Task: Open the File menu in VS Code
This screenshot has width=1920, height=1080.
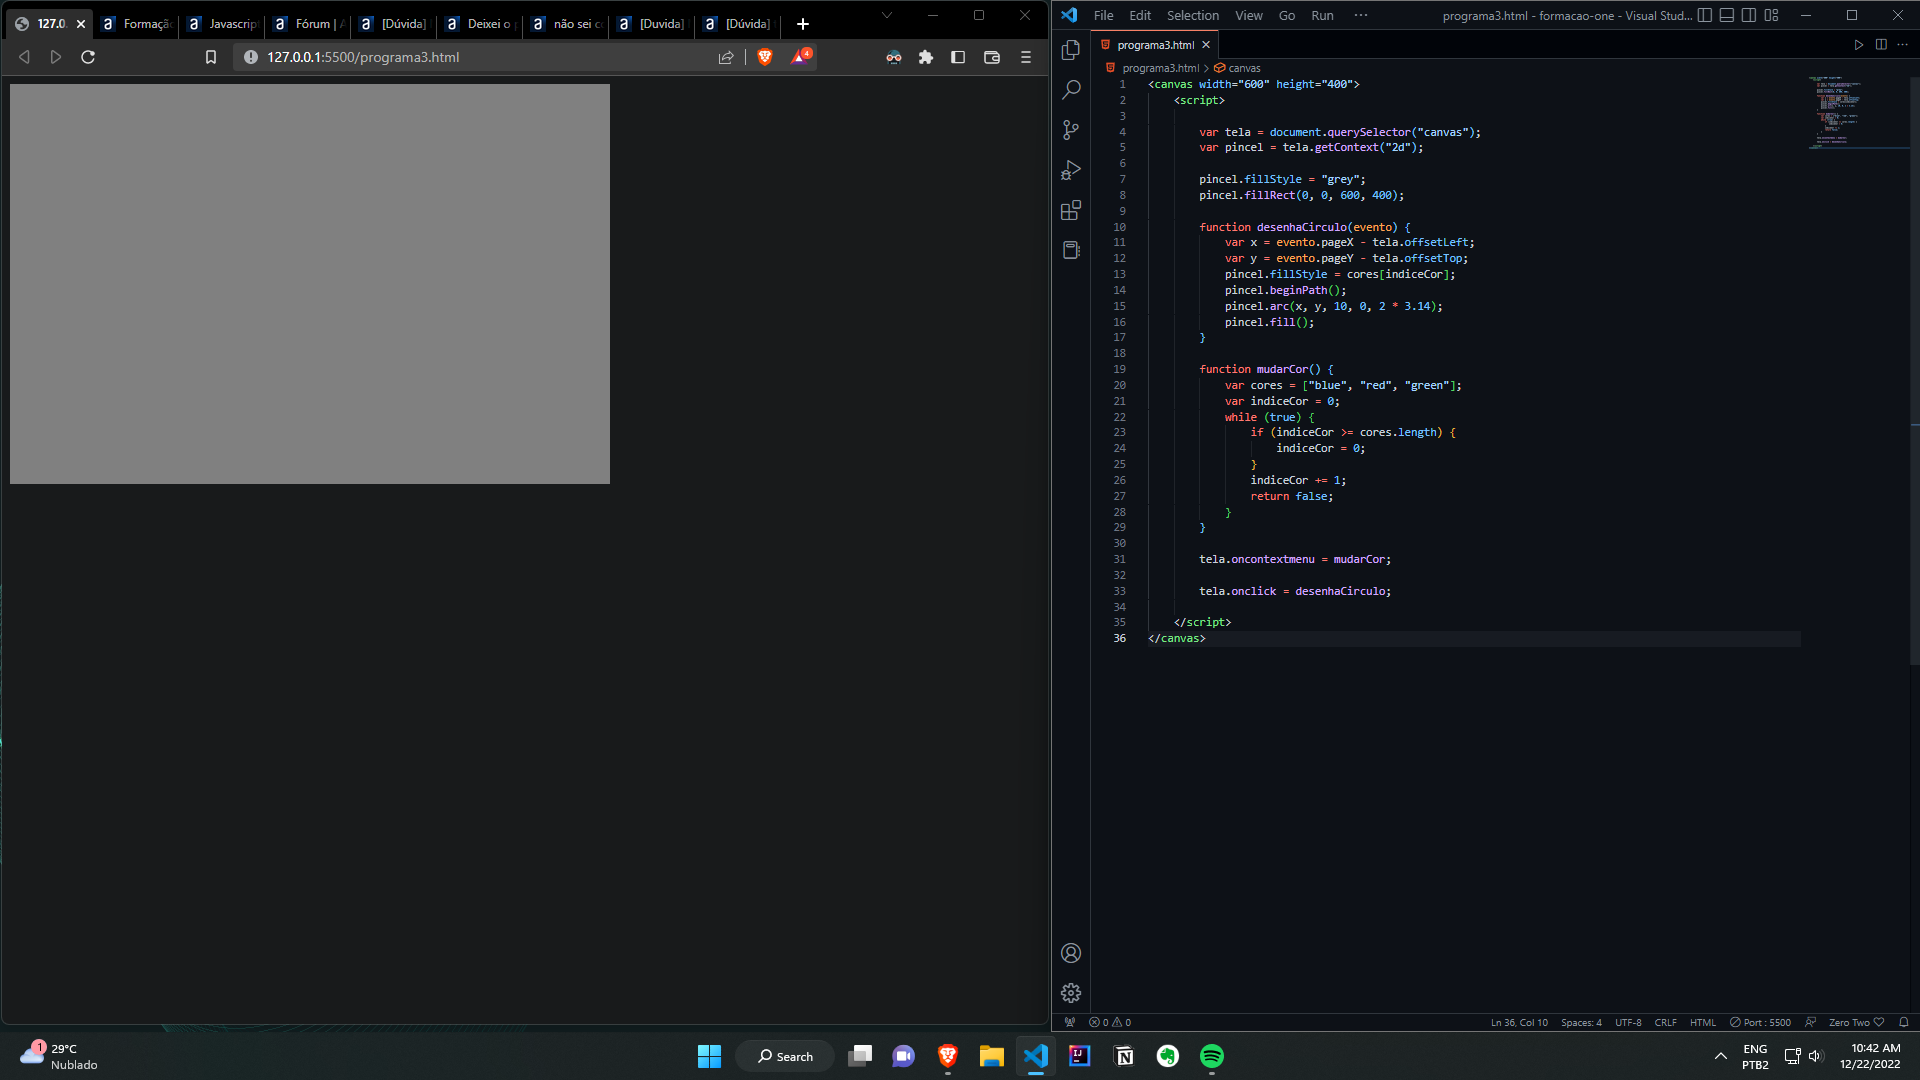Action: [x=1104, y=15]
